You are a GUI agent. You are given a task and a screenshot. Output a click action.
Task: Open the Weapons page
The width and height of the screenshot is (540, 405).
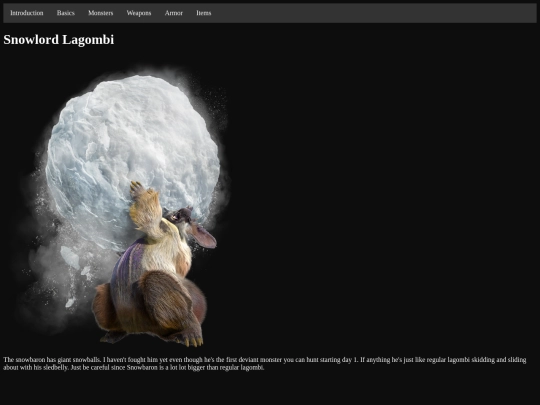click(x=139, y=13)
